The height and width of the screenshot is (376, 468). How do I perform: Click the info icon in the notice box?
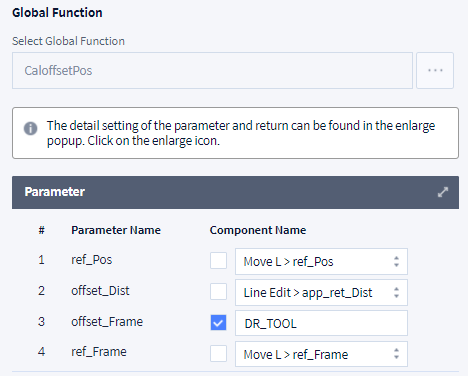tap(30, 128)
